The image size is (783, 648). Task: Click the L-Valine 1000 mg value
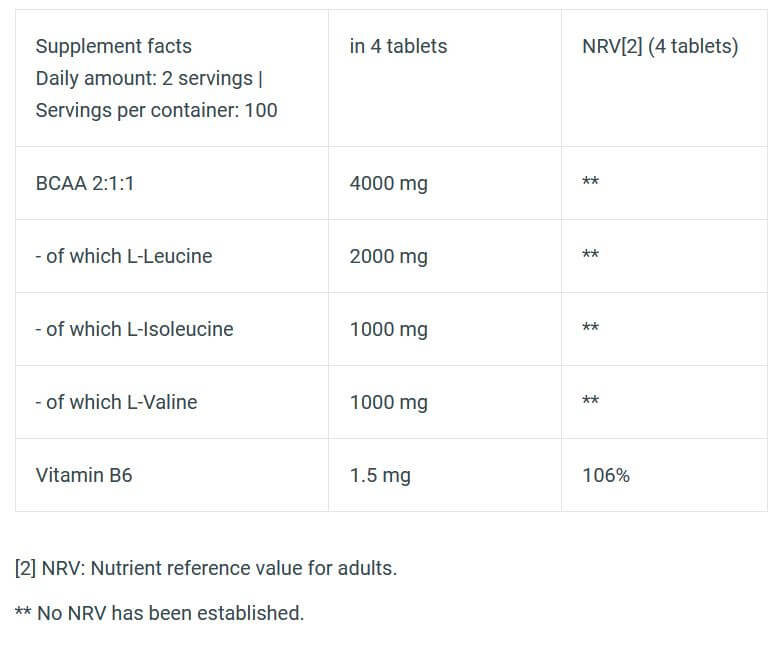click(x=388, y=402)
